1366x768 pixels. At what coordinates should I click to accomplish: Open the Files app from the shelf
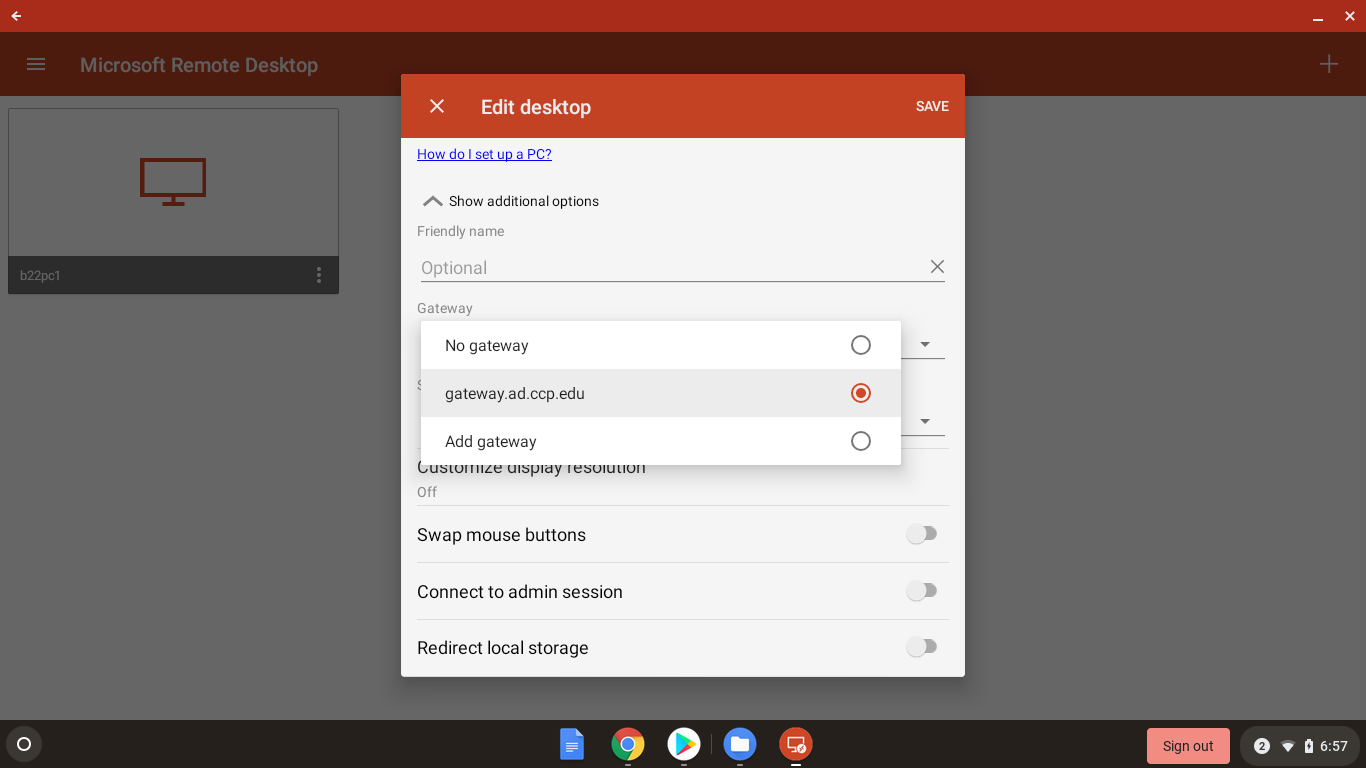click(x=740, y=745)
